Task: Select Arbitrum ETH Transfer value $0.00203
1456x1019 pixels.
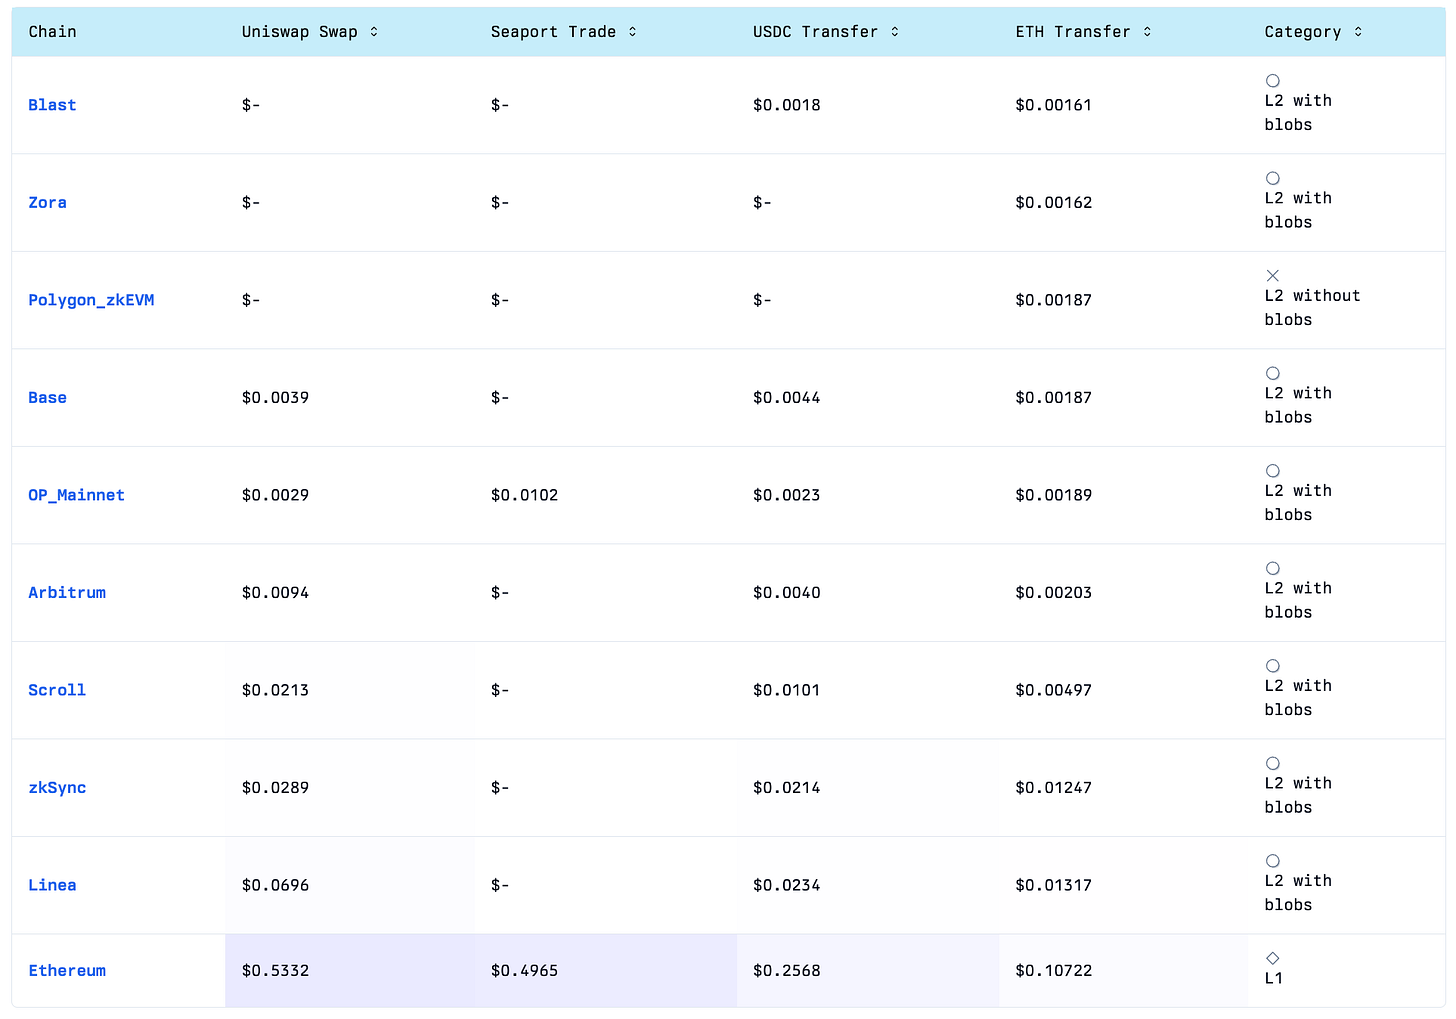Action: pyautogui.click(x=1053, y=592)
